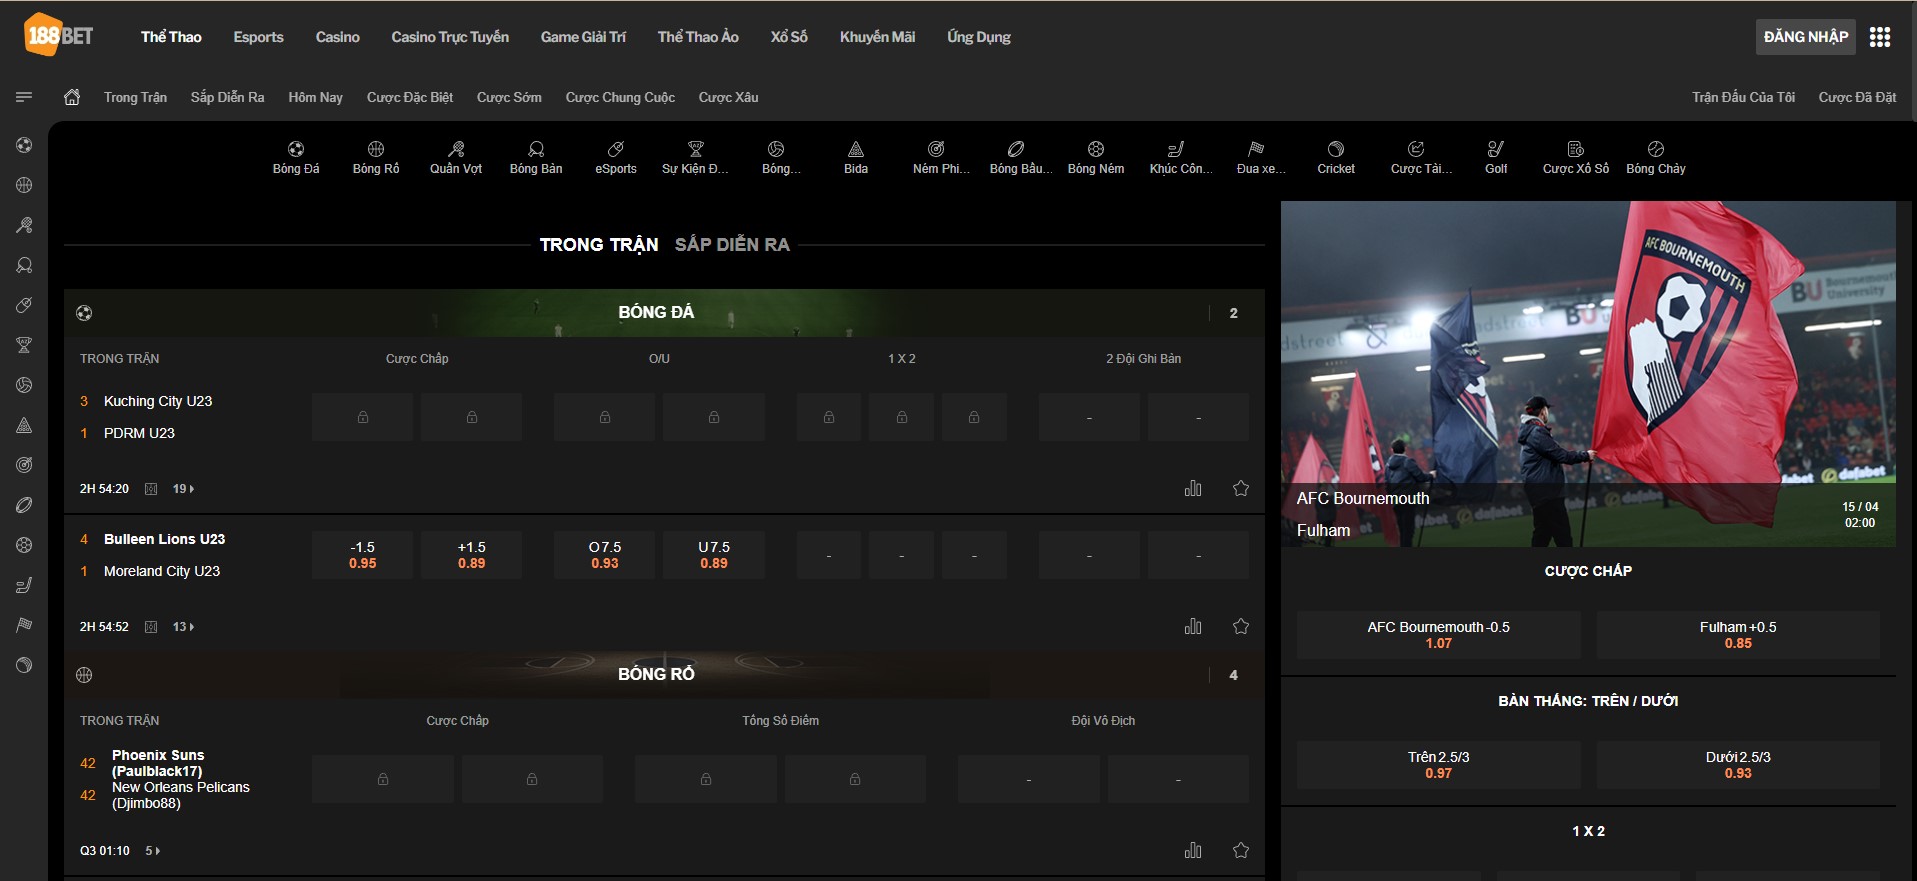
Task: Expand 5 more markets for Phoenix Suns match
Action: point(152,851)
